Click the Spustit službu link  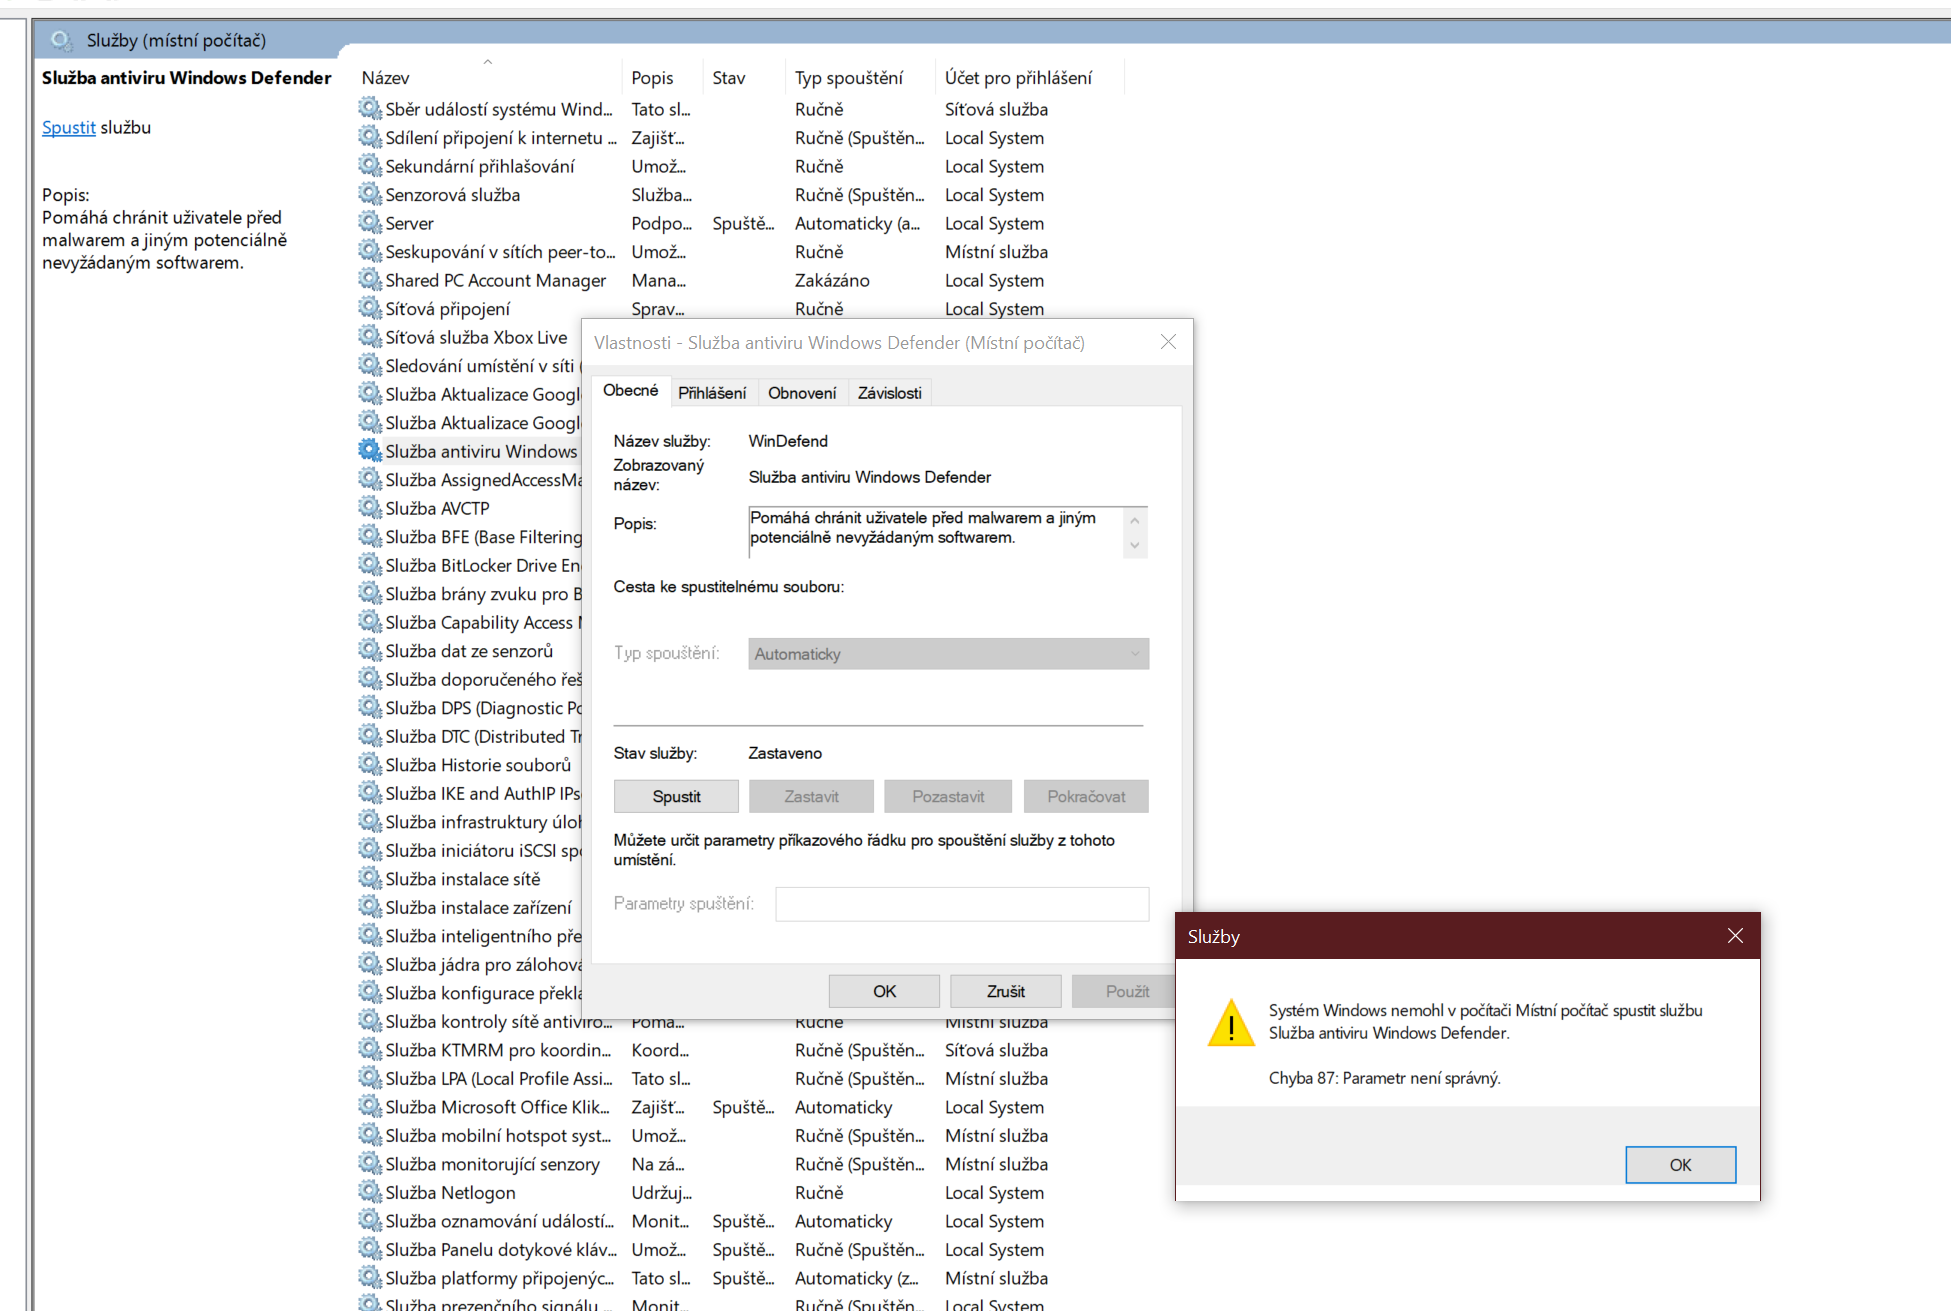click(68, 127)
